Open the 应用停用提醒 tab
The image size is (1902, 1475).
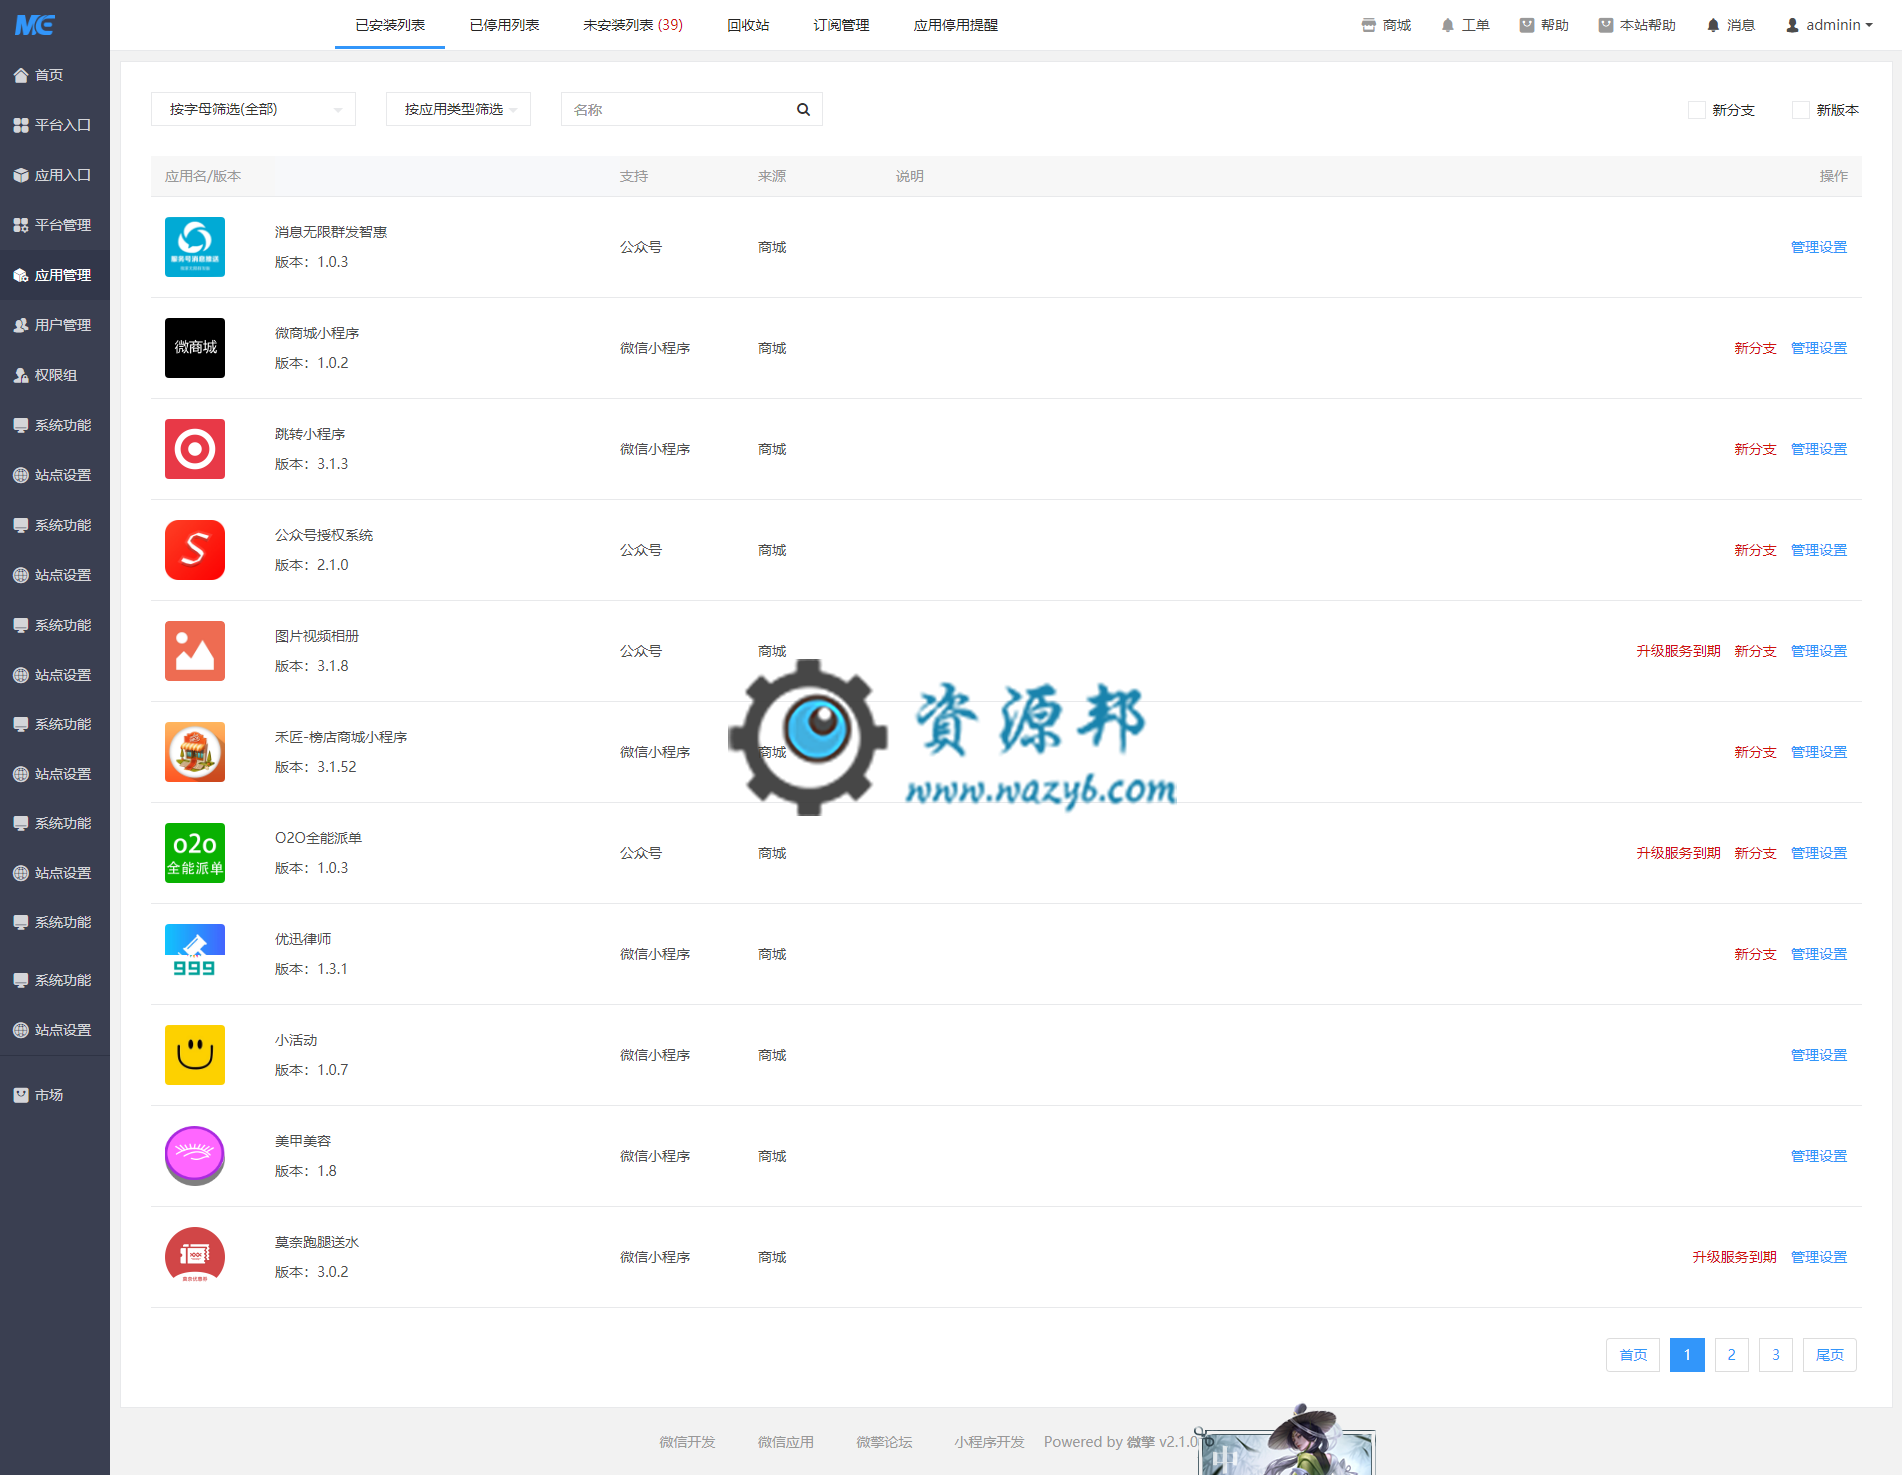click(x=955, y=25)
